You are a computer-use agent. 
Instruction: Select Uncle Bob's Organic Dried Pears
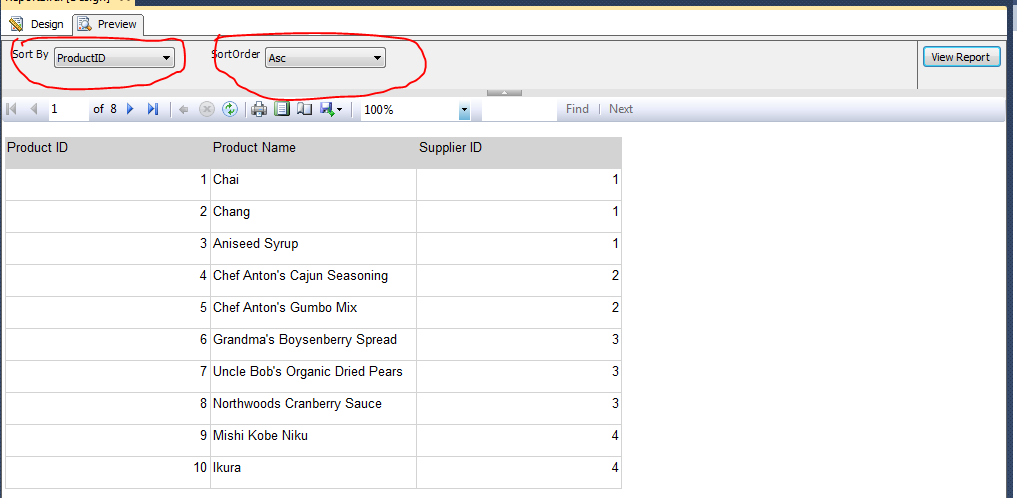tap(313, 377)
